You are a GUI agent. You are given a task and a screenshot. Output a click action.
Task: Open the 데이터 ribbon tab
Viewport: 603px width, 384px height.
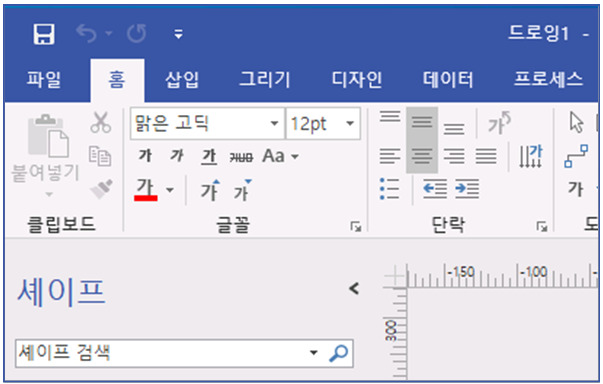448,80
